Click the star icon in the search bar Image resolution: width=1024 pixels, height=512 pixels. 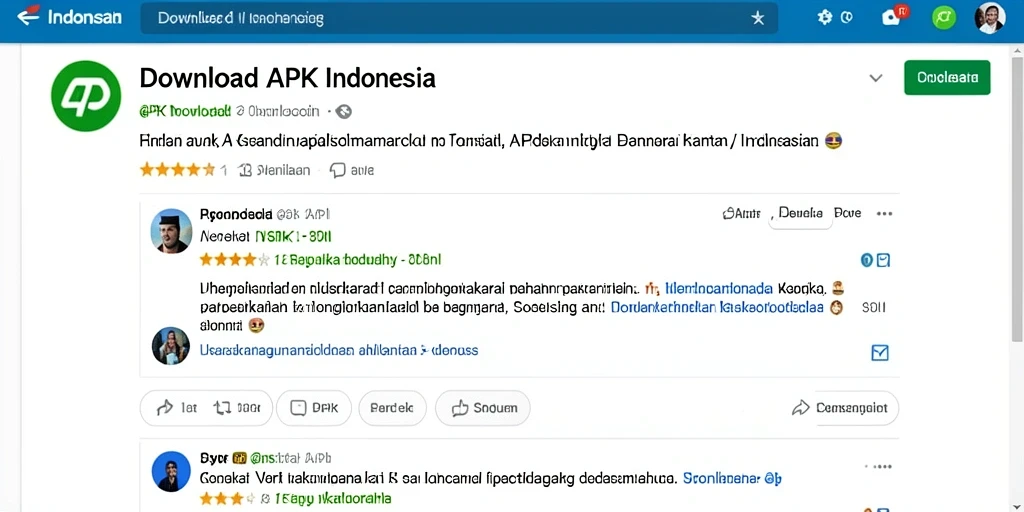coord(758,18)
